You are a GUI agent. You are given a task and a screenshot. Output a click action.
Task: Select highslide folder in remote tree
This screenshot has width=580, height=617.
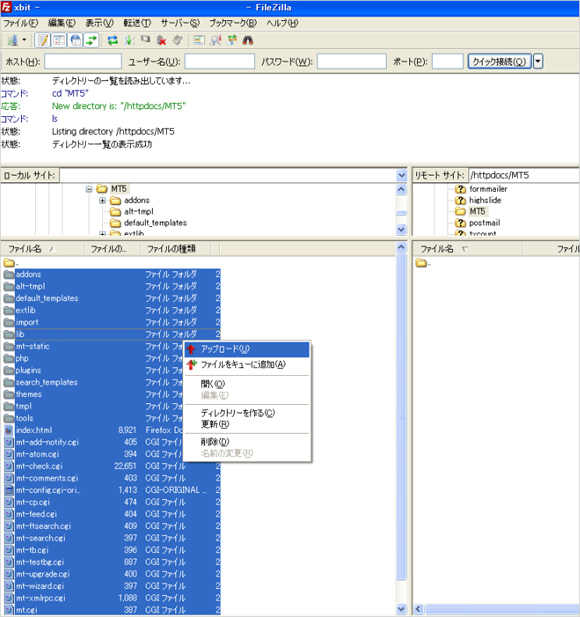pyautogui.click(x=485, y=200)
